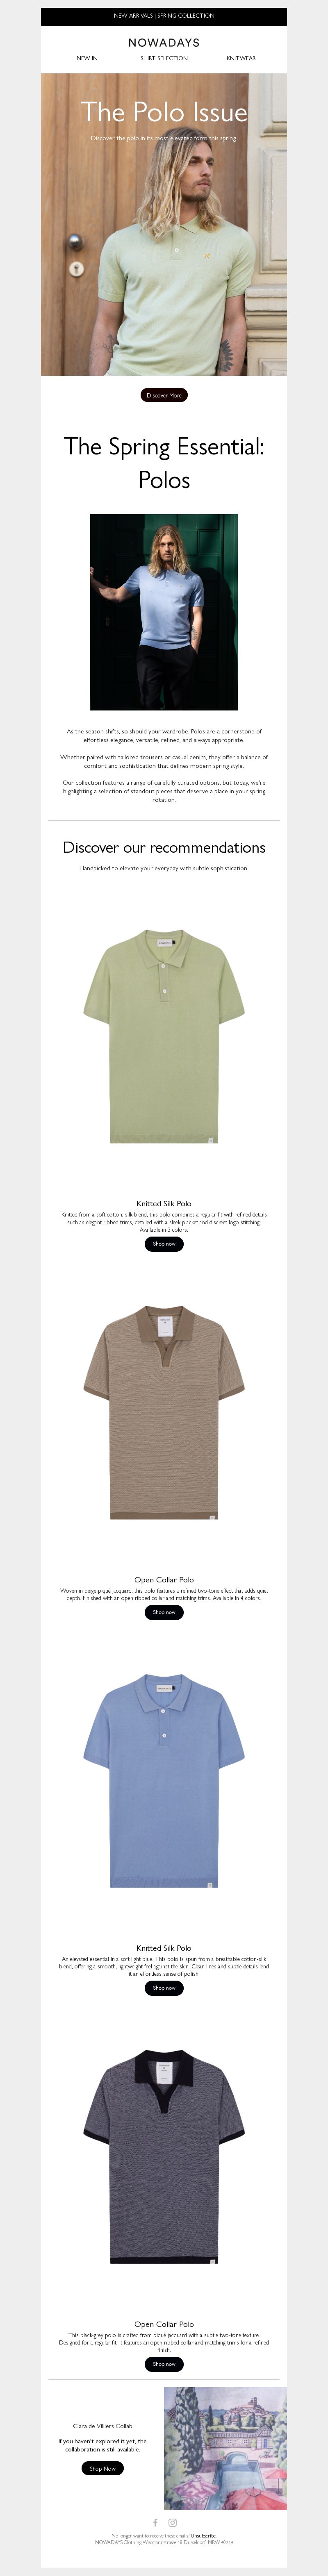
Task: Open the KNITWEAR navigation link
Action: [241, 58]
